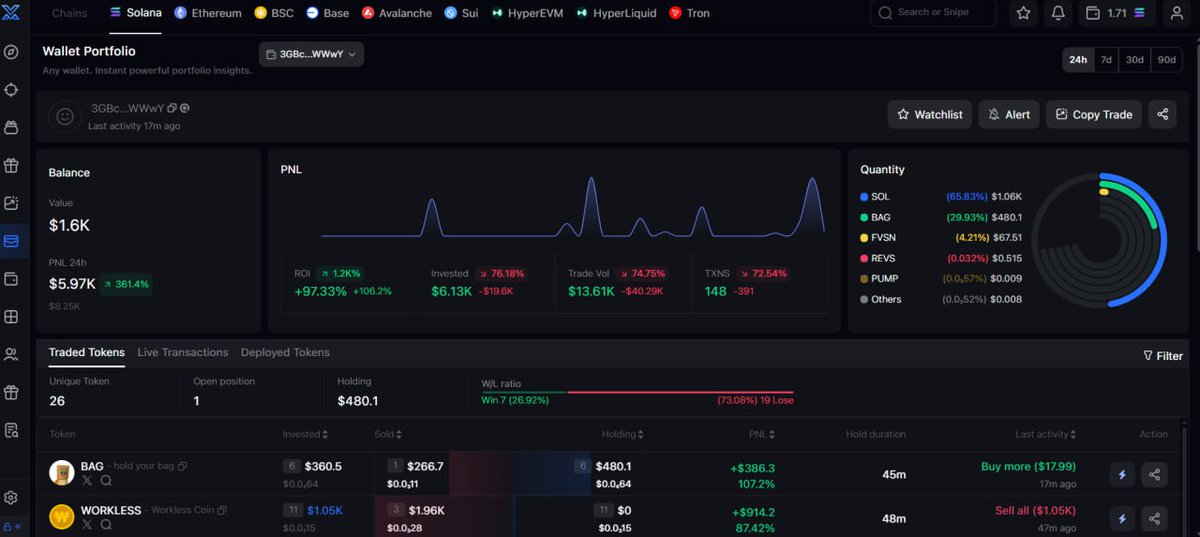The image size is (1200, 537).
Task: Click the X logo at top-left
Action: [x=11, y=13]
